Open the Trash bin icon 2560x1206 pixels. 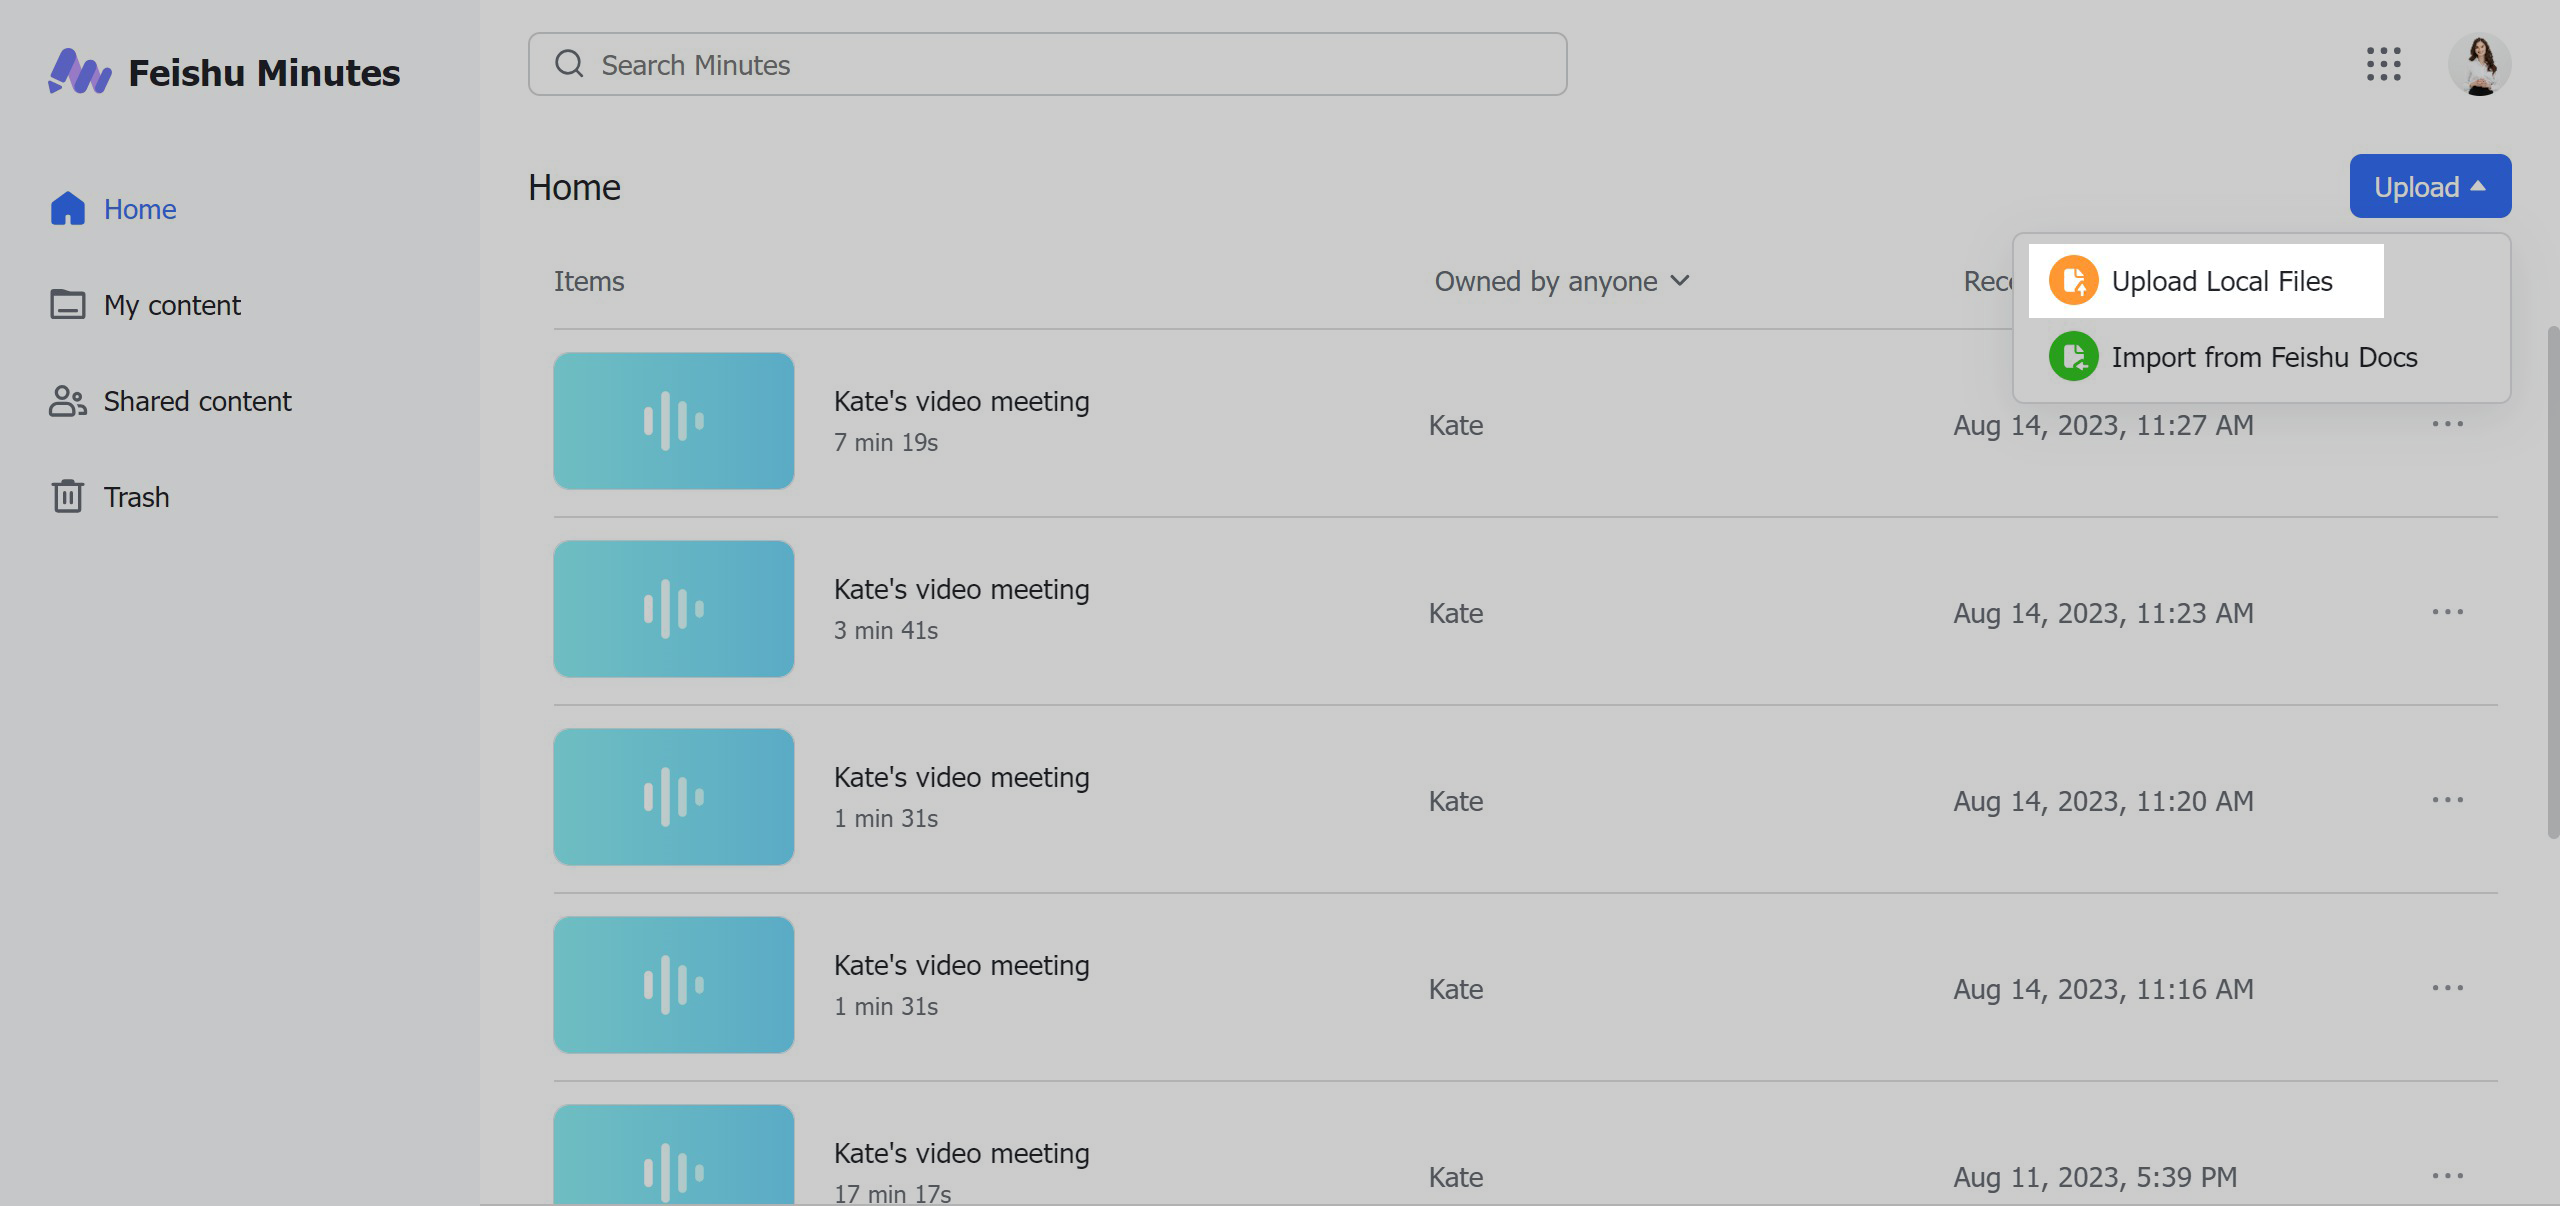67,497
